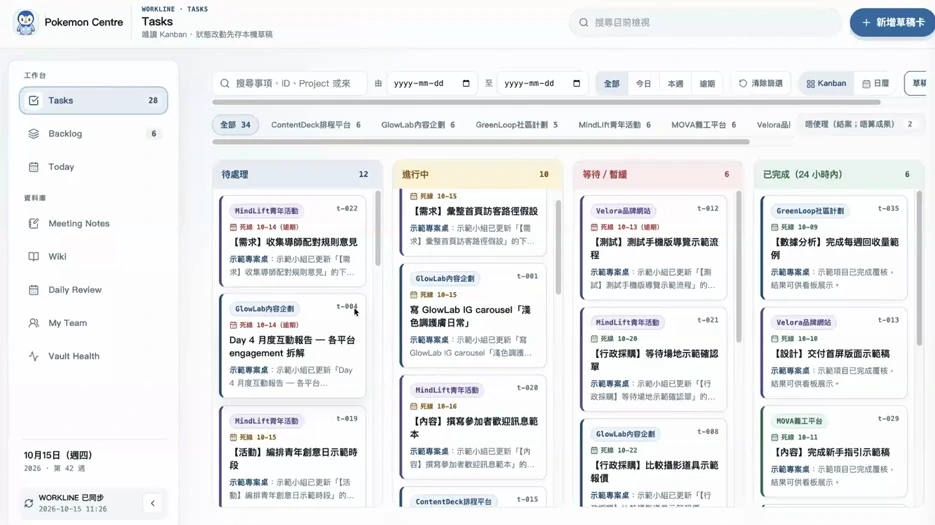Image resolution: width=935 pixels, height=525 pixels.
Task: Switch to the Kanban view
Action: coord(826,84)
